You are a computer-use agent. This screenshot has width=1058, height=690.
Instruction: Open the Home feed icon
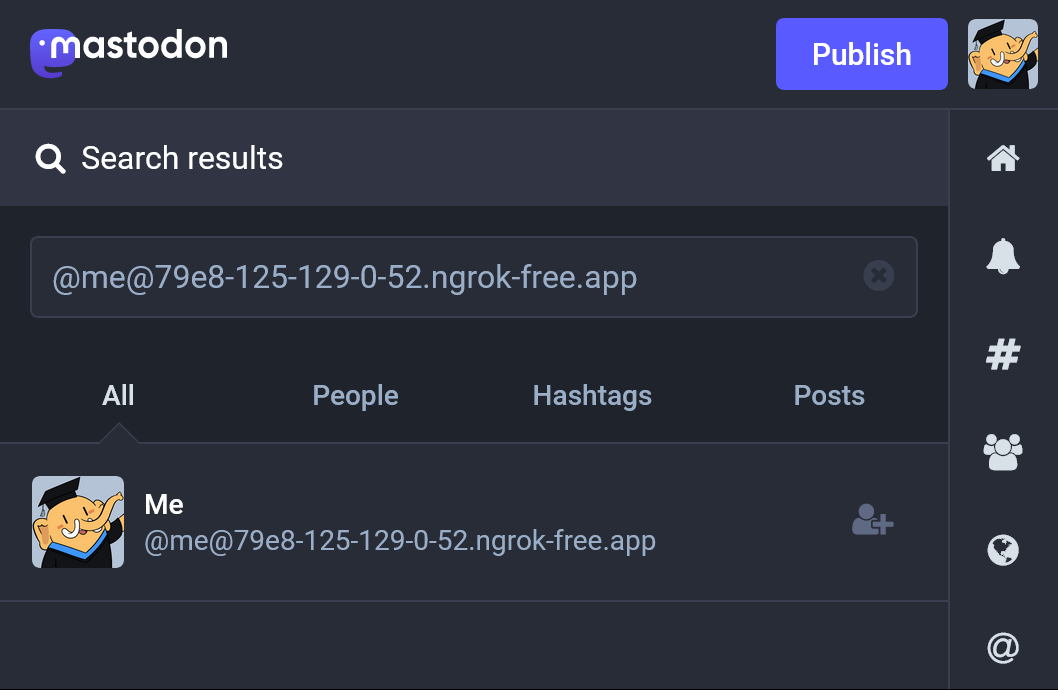tap(1003, 157)
